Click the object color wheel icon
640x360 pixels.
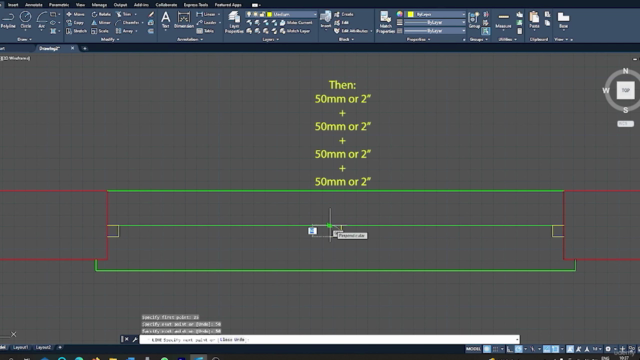[x=400, y=14]
